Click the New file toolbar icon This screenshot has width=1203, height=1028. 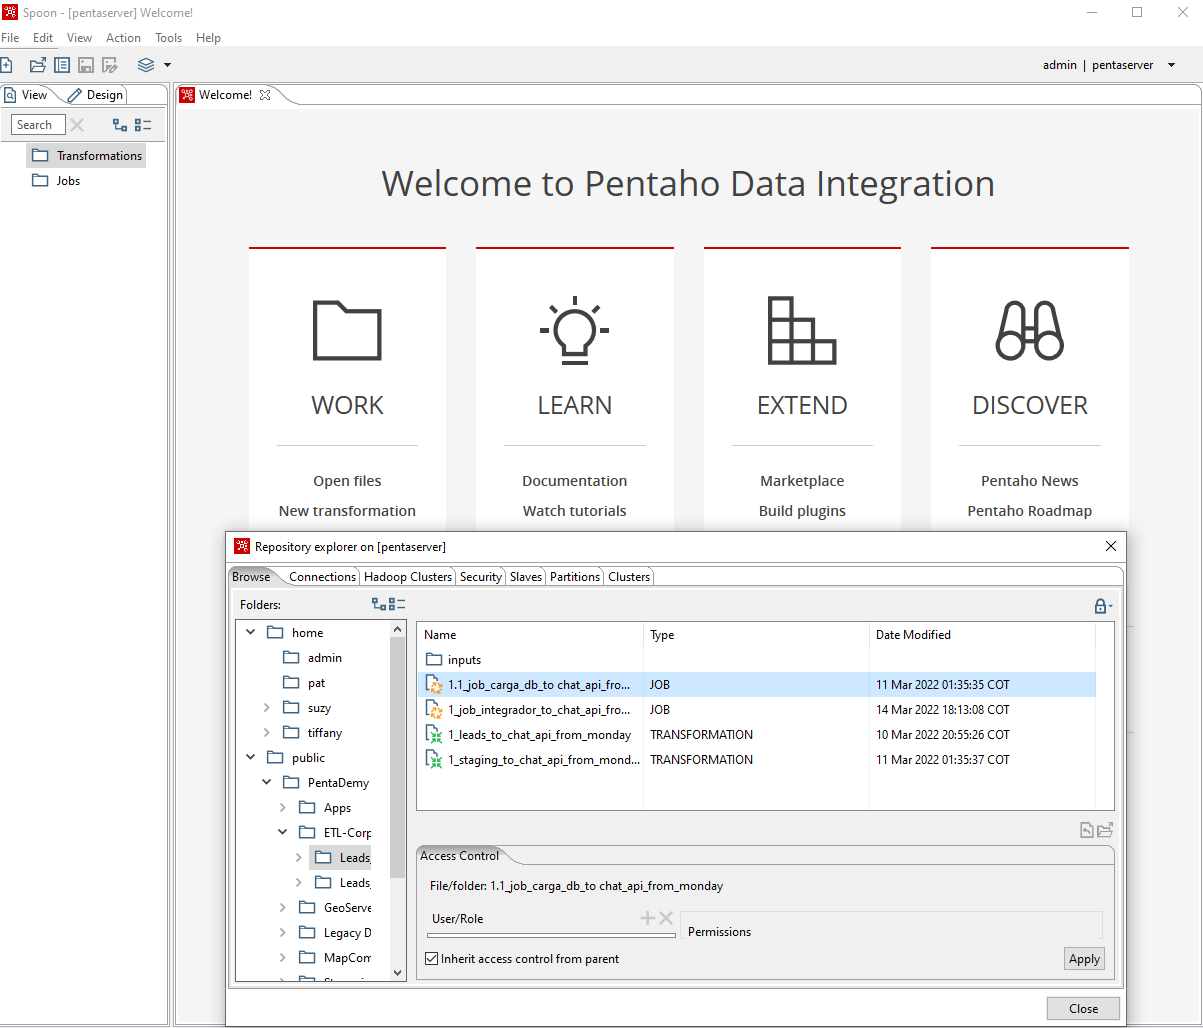coord(5,65)
